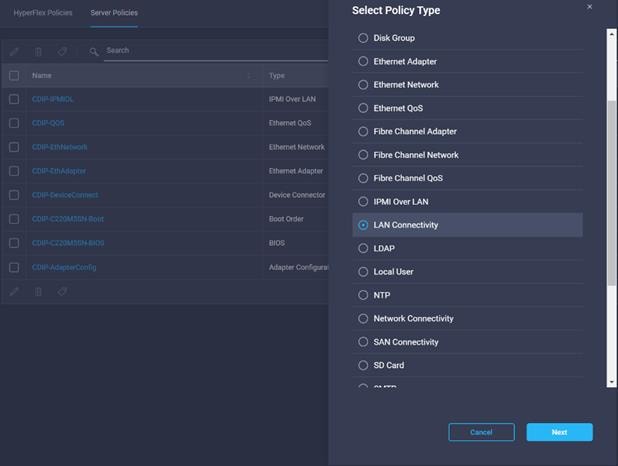Select the Ethernet Network policy type
Viewport: 618px width, 466px height.
(363, 85)
